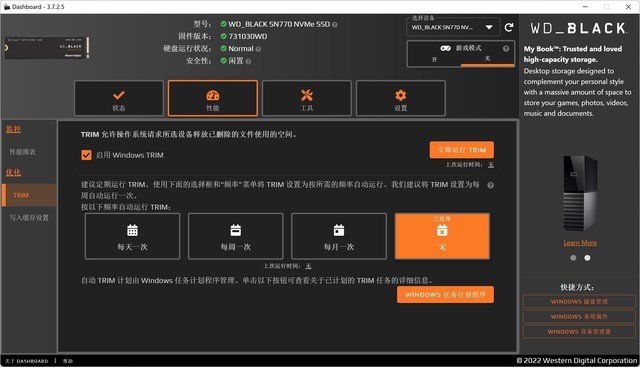Screen dimensions: 640x367
Task: Click 关于 DASHBOARD in footer
Action: (x=27, y=361)
